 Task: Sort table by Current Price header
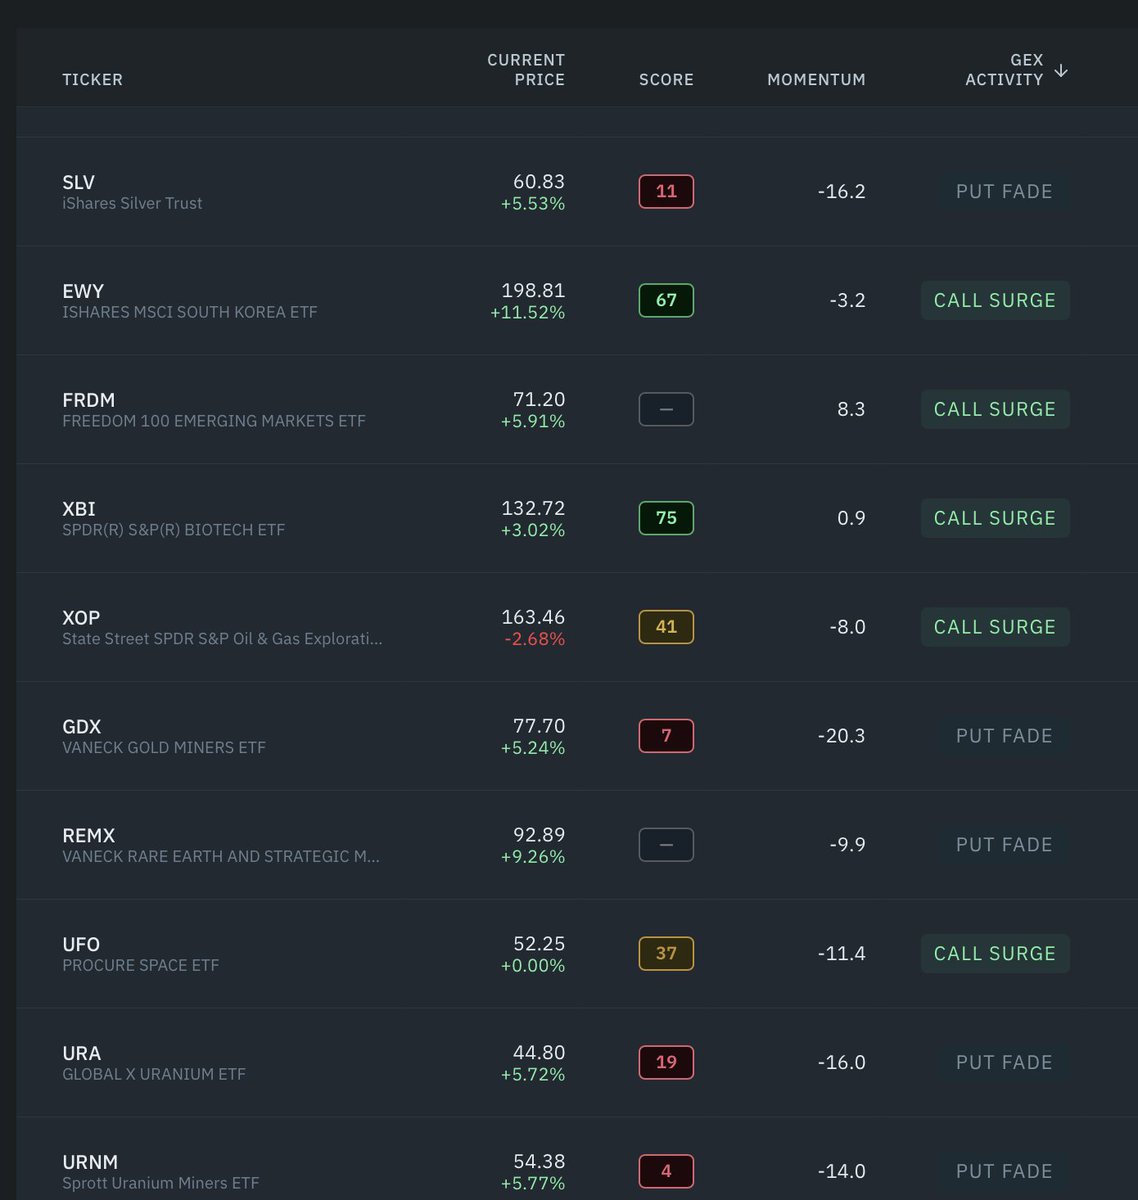point(526,70)
